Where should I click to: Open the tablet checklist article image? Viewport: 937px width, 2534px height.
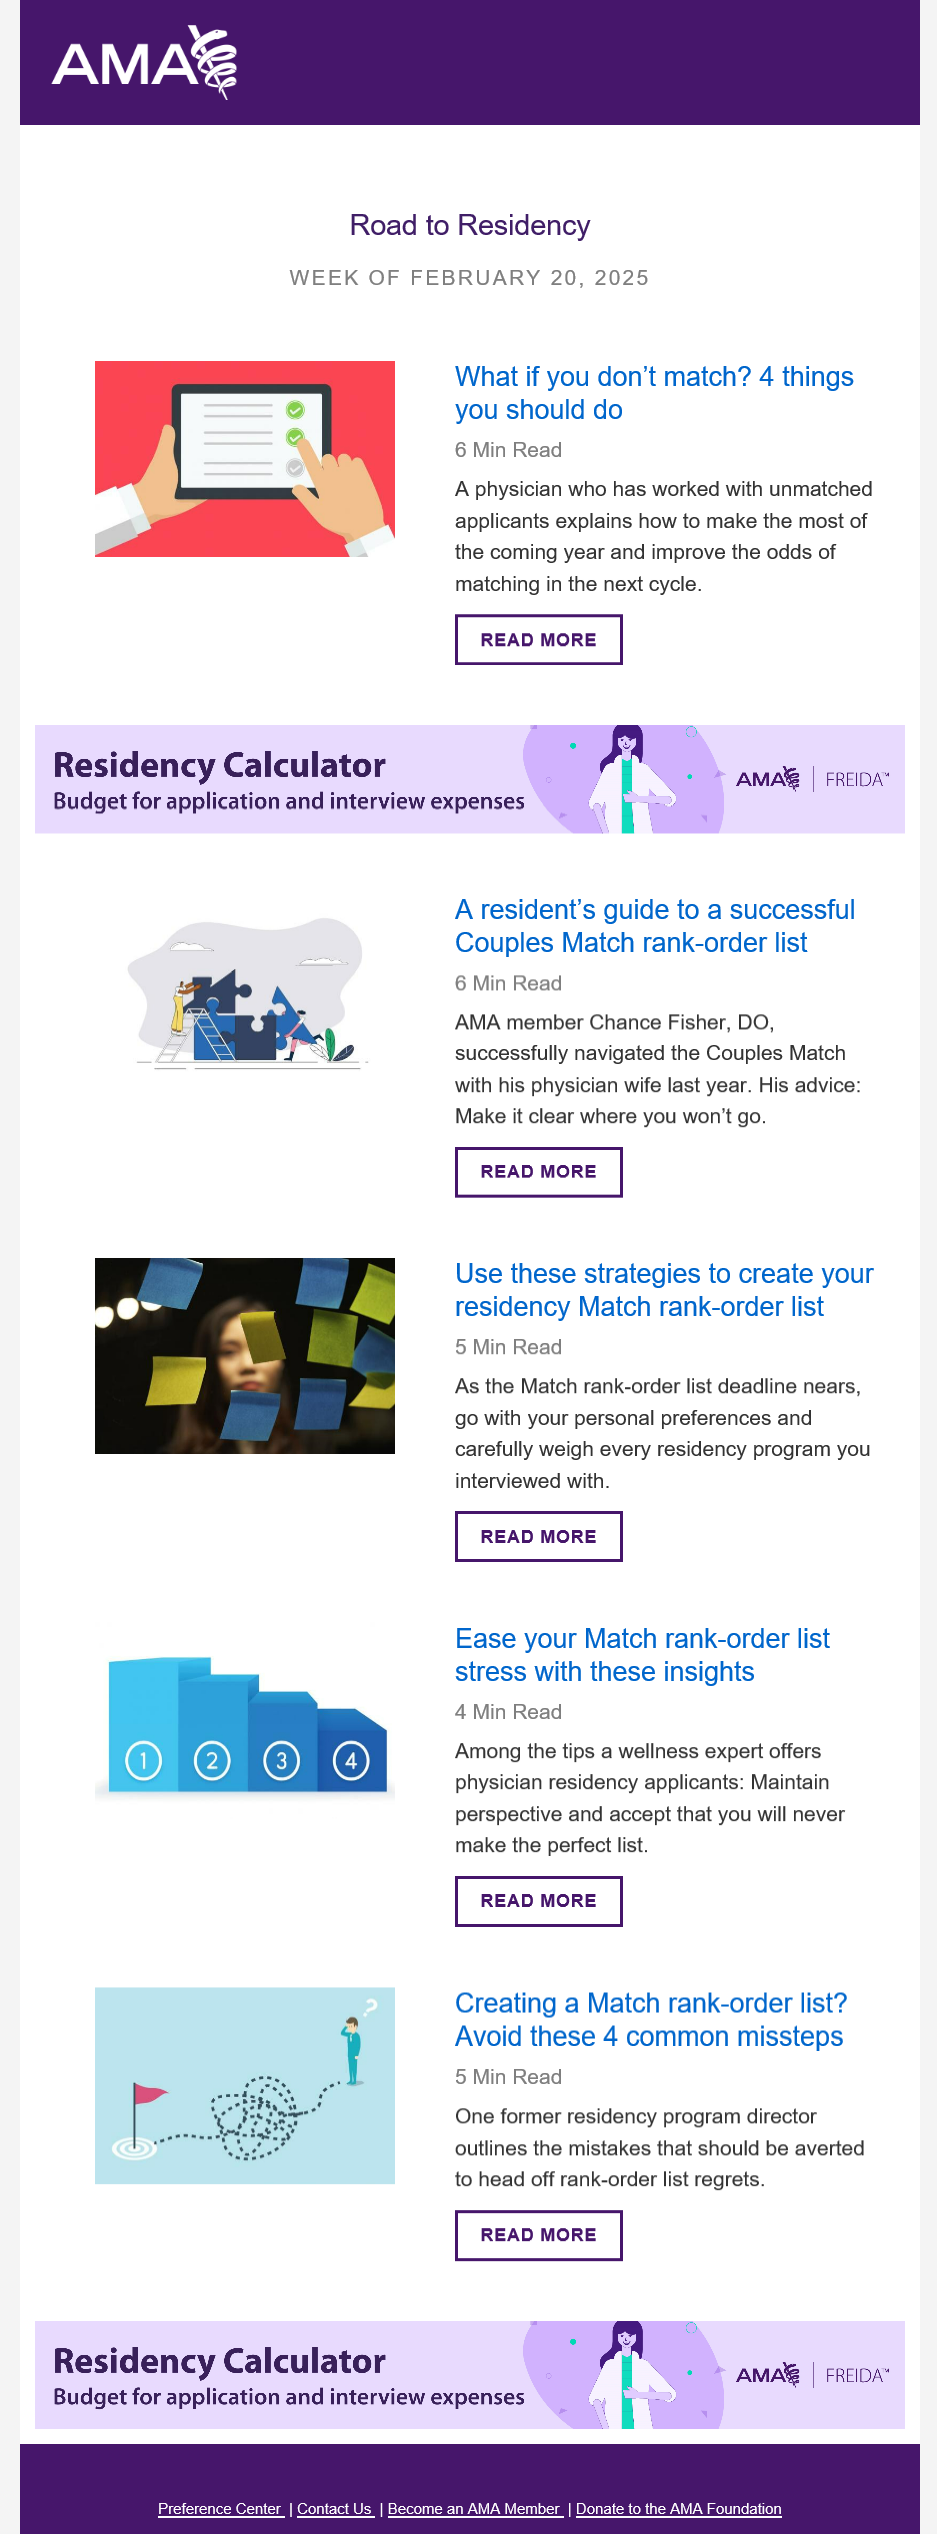[245, 458]
